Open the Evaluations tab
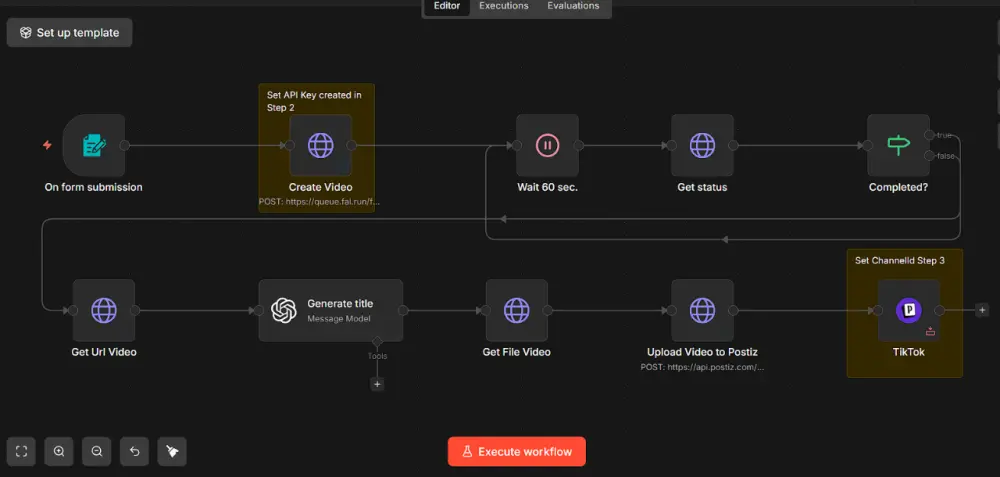1000x477 pixels. pyautogui.click(x=573, y=6)
